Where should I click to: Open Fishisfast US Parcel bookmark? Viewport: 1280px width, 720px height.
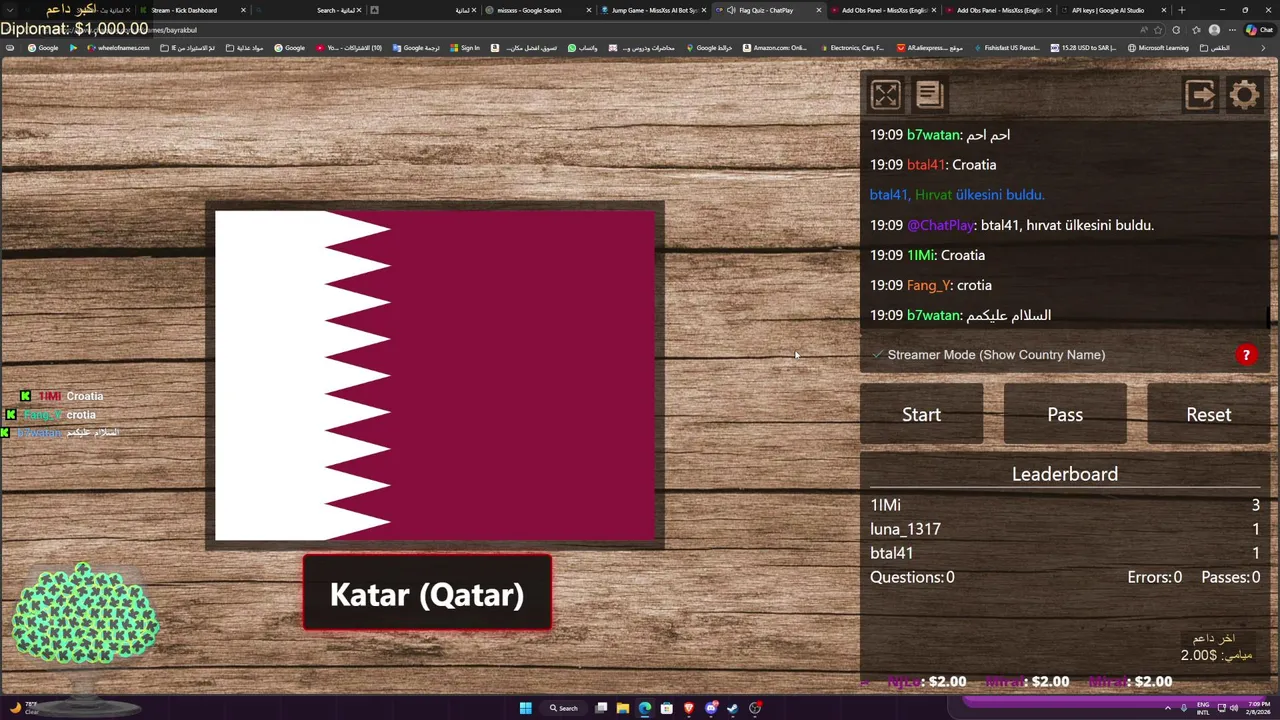point(1006,47)
